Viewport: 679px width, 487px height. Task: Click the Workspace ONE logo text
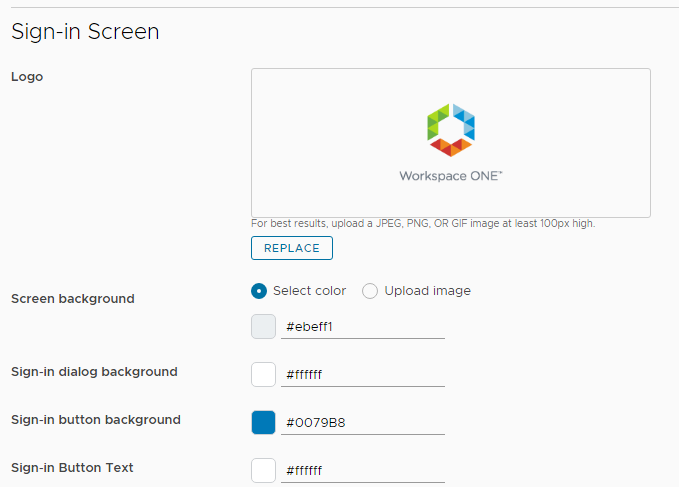[x=451, y=176]
